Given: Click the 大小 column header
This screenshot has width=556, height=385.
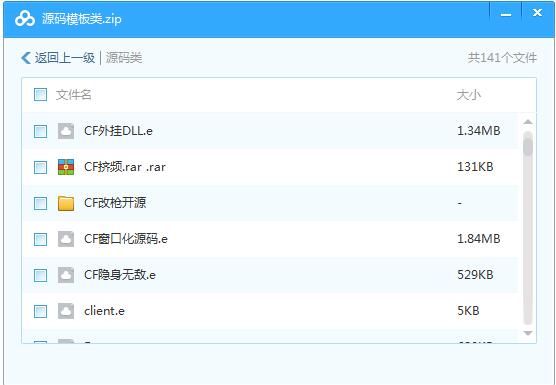Looking at the screenshot, I should pyautogui.click(x=469, y=95).
